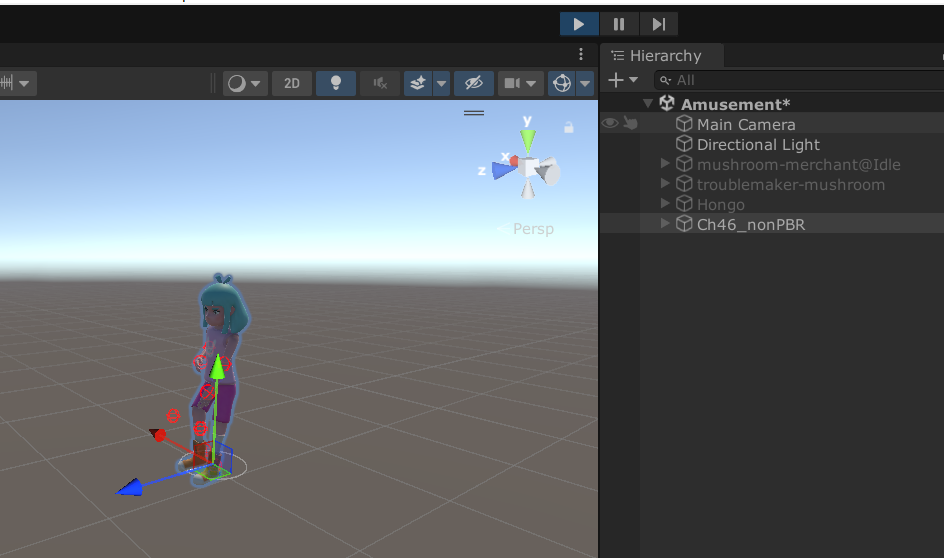Click the overlay handle bars above gizmo

coord(474,113)
